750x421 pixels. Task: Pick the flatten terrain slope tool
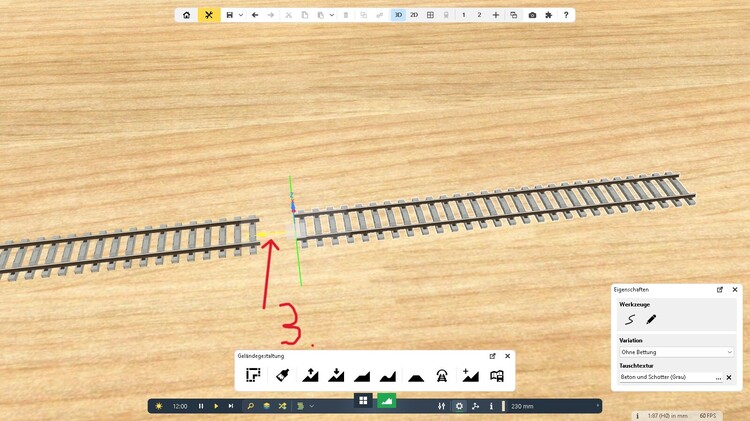point(362,377)
